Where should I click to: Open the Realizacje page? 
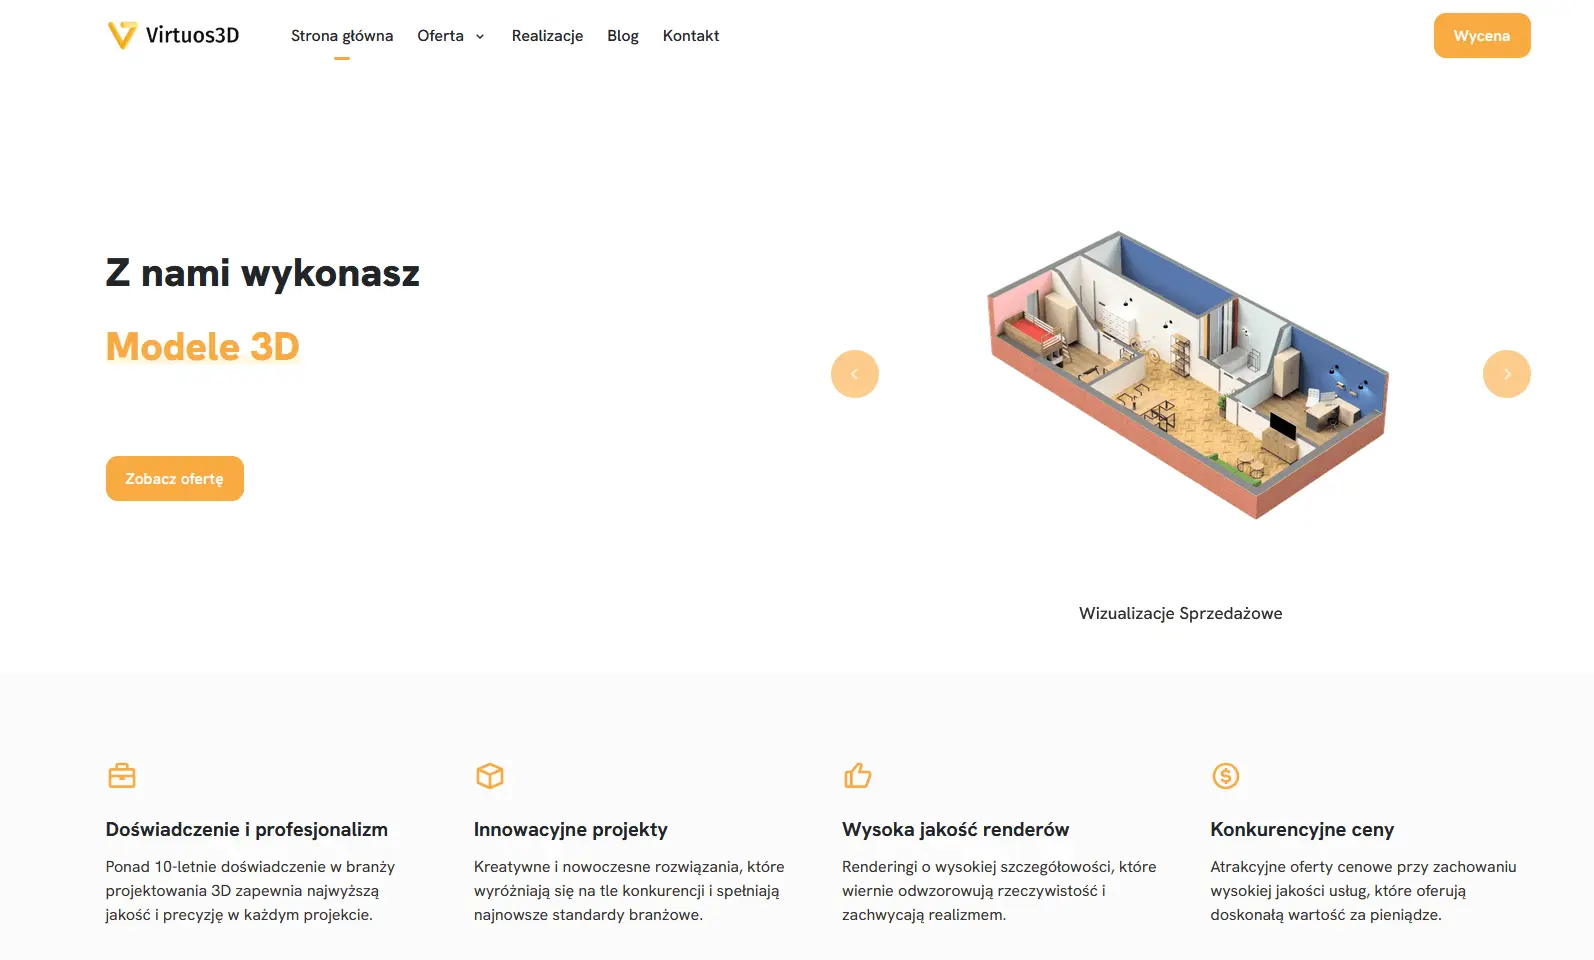click(x=547, y=36)
